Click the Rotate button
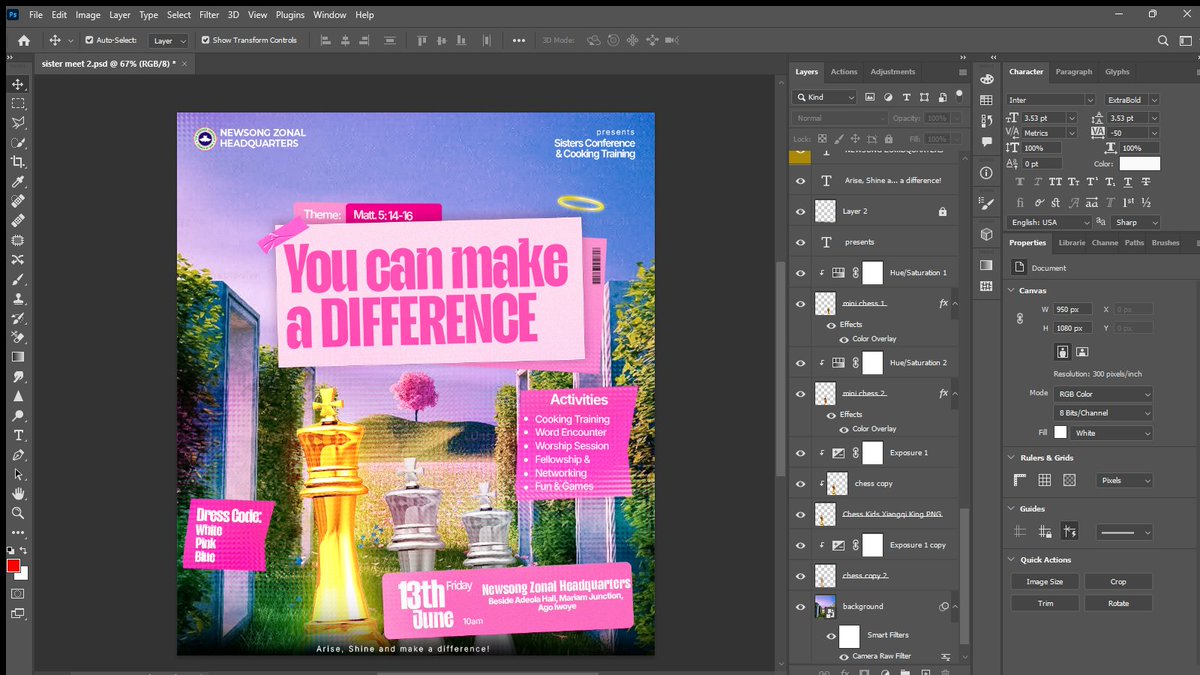Screen dimensions: 1200x675 click(1118, 603)
